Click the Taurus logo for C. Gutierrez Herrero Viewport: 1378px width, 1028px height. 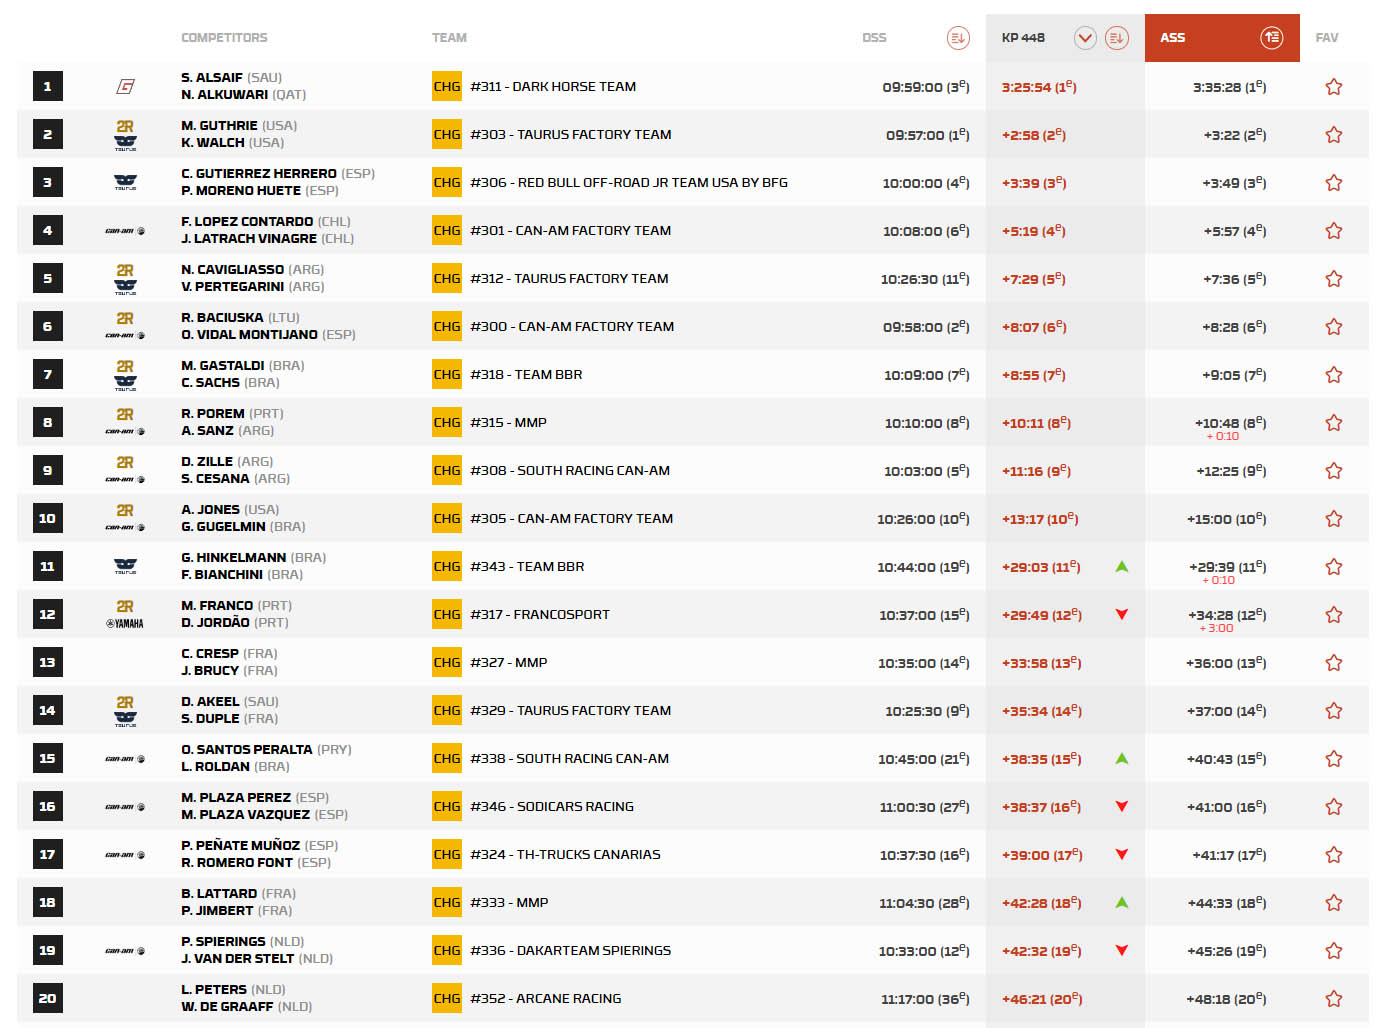coord(125,183)
